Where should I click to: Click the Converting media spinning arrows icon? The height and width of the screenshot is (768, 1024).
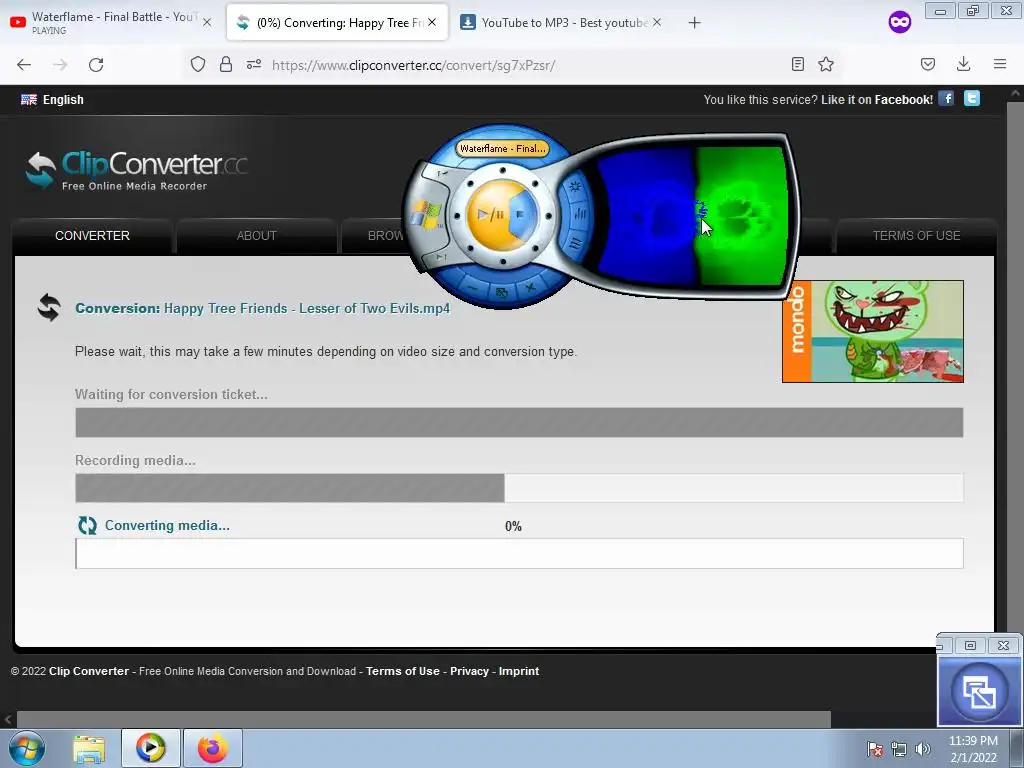pyautogui.click(x=87, y=525)
